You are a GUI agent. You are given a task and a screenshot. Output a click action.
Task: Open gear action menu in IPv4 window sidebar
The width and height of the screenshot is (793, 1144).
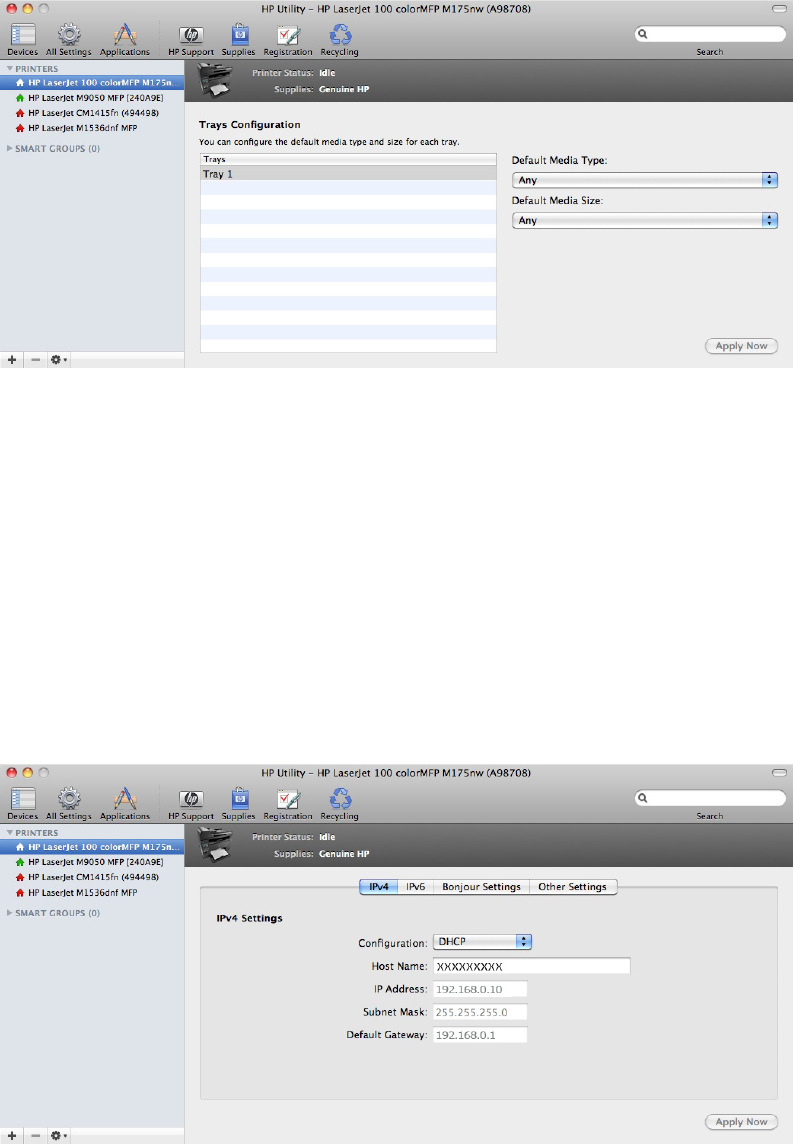click(58, 1136)
